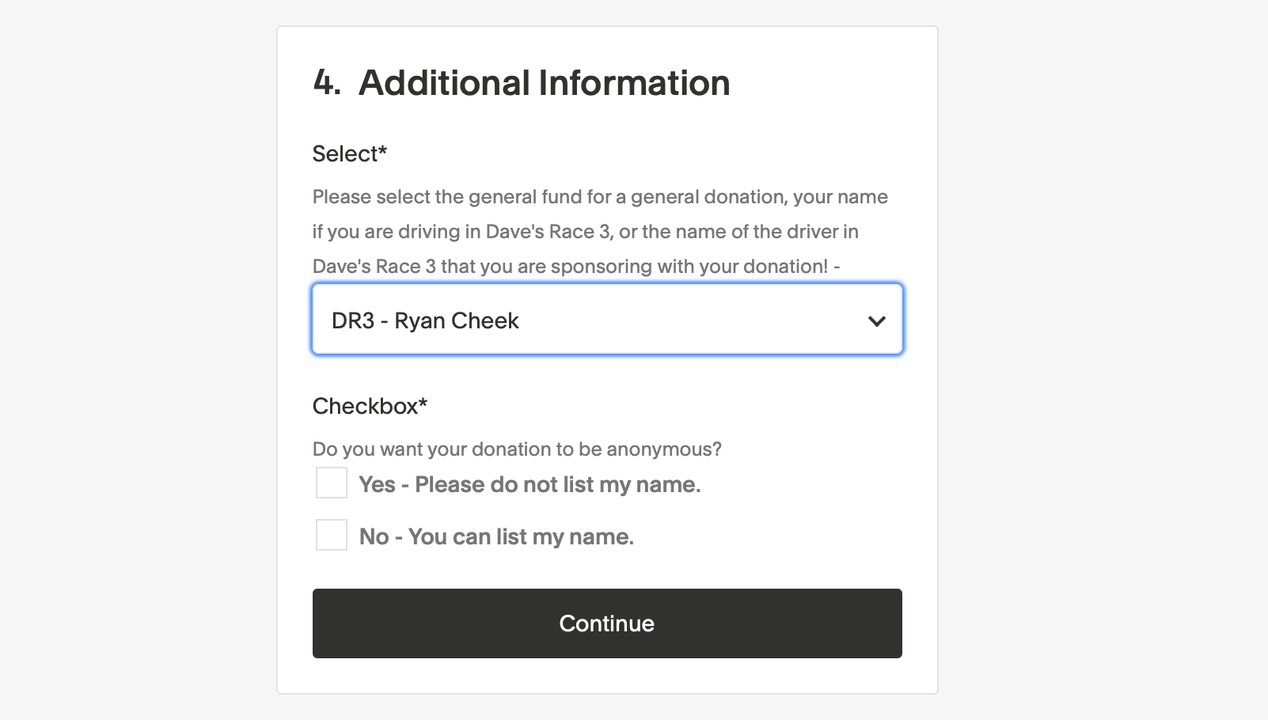Screen dimensions: 1268x720
Task: Open the DR3 - Ryan Cheek dropdown
Action: pyautogui.click(x=607, y=319)
